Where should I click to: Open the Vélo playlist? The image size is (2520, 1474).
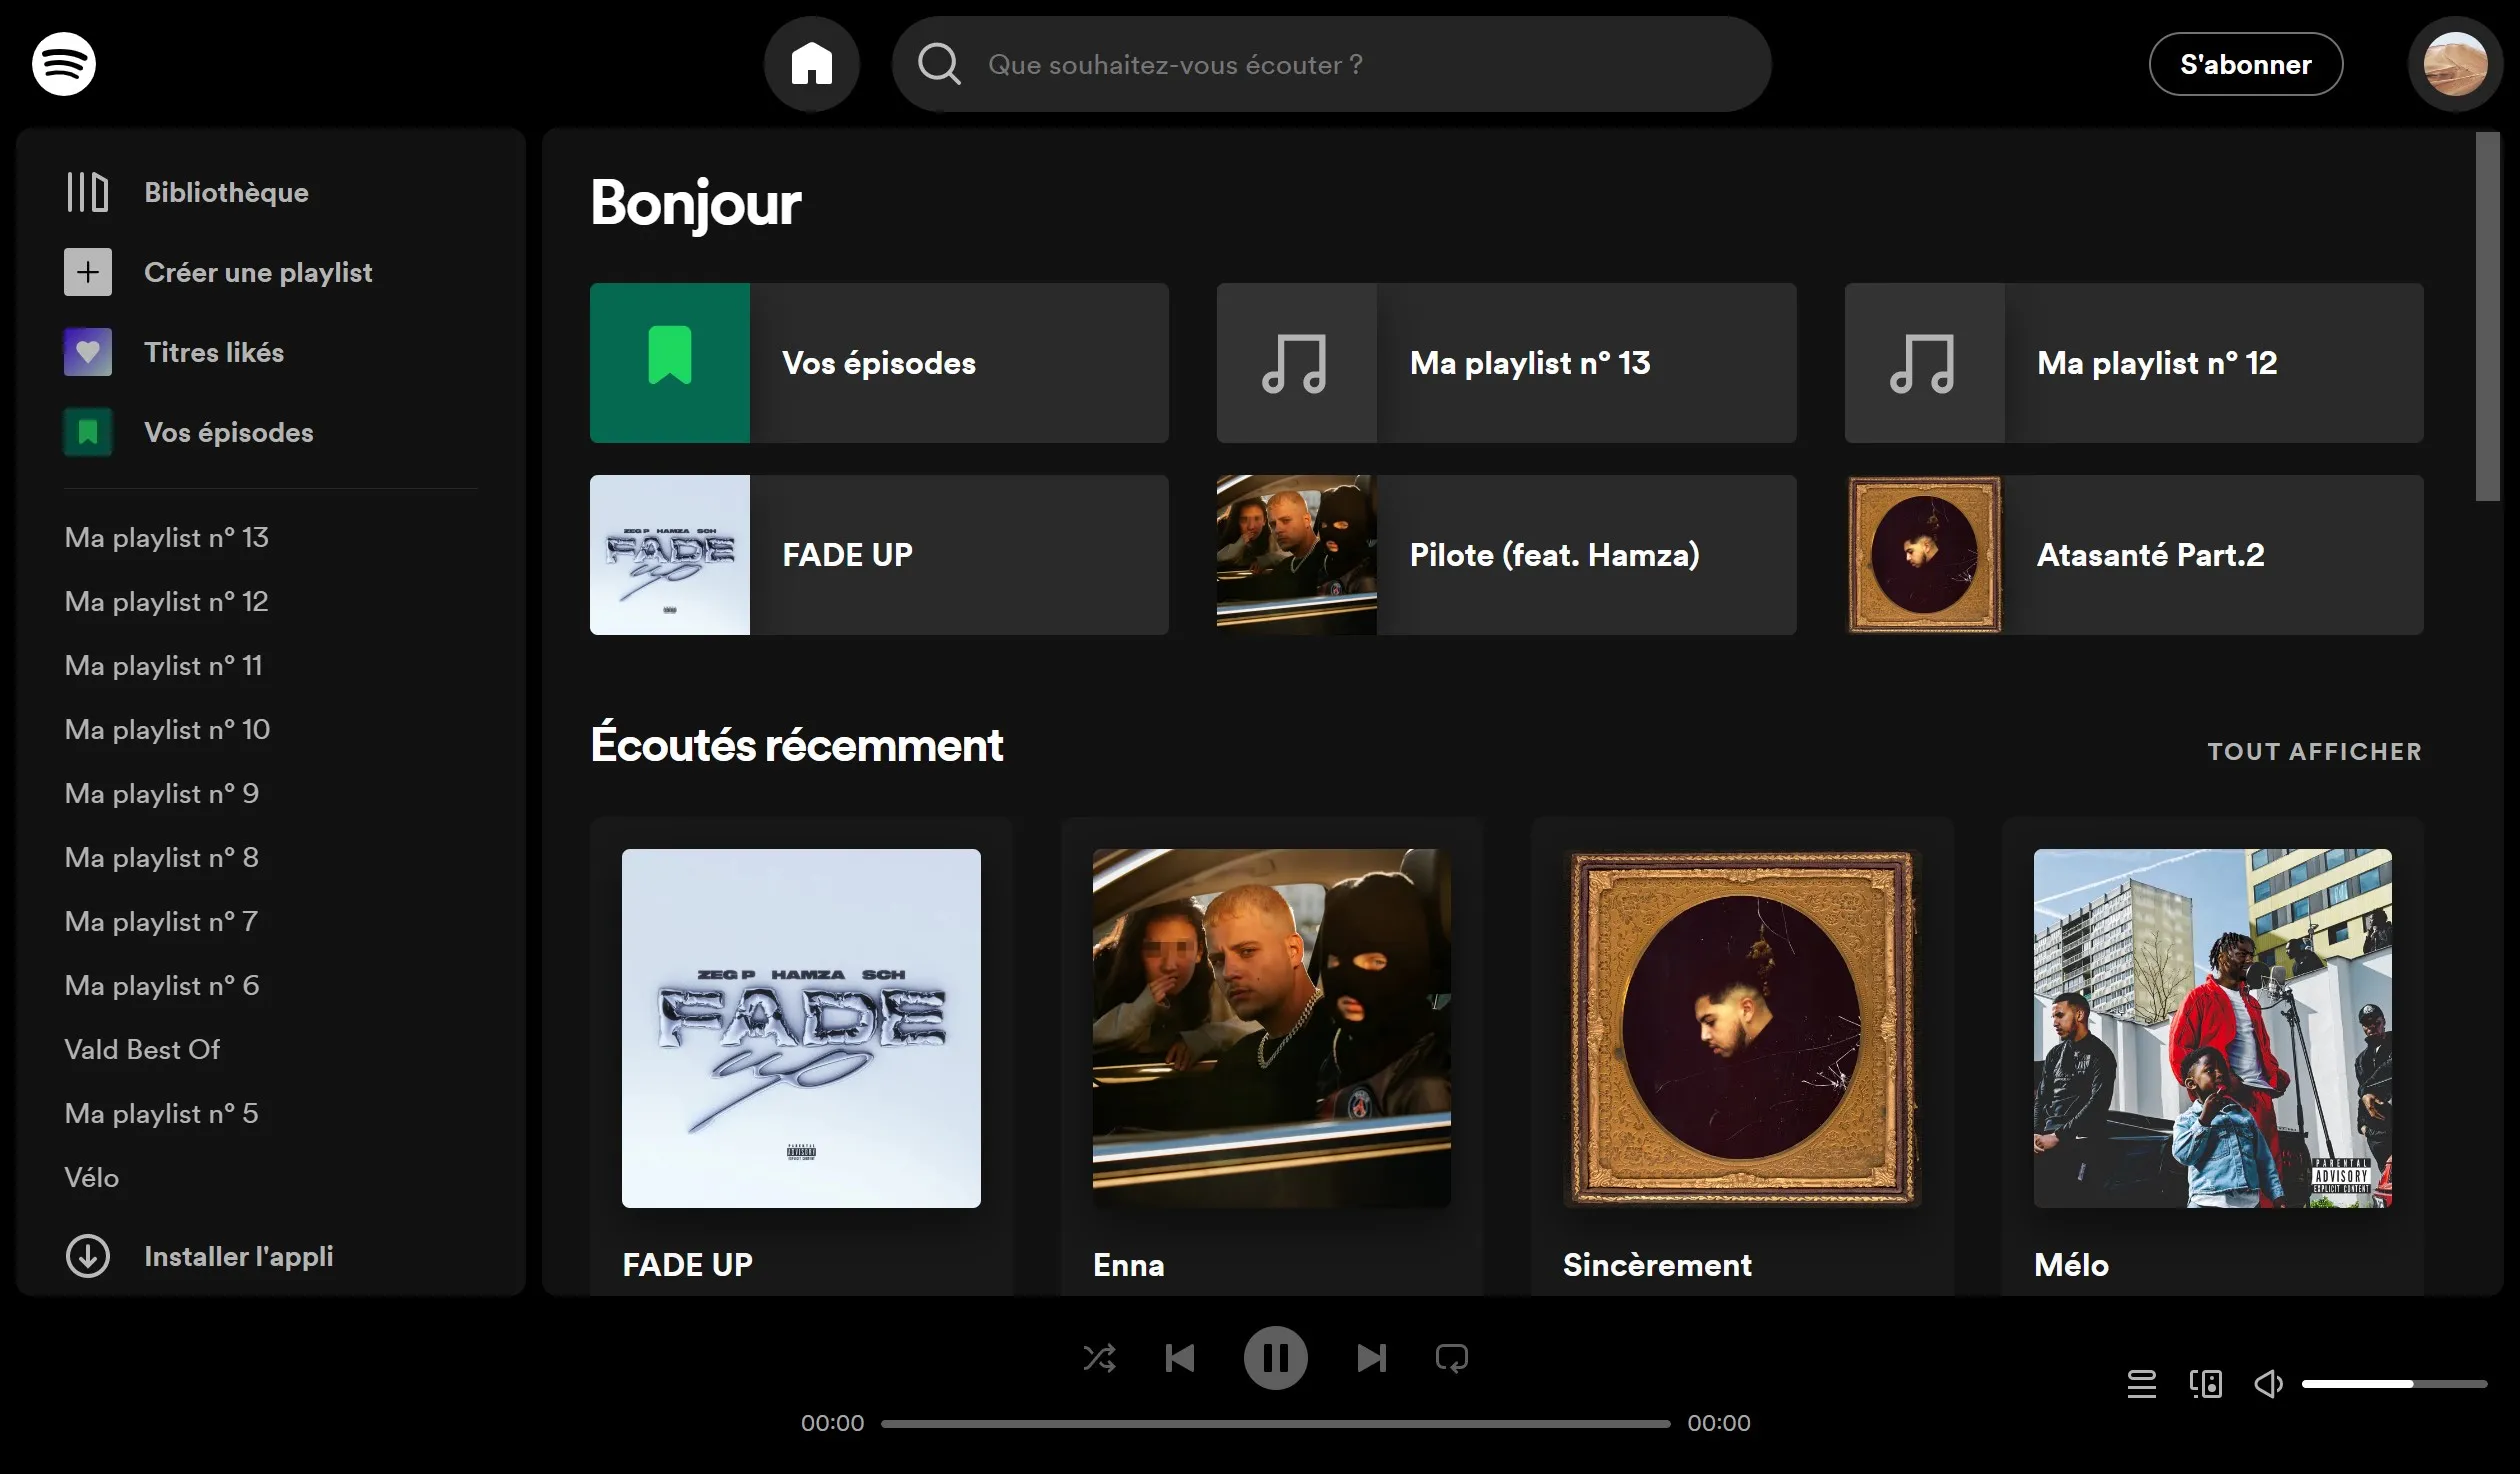(91, 1177)
